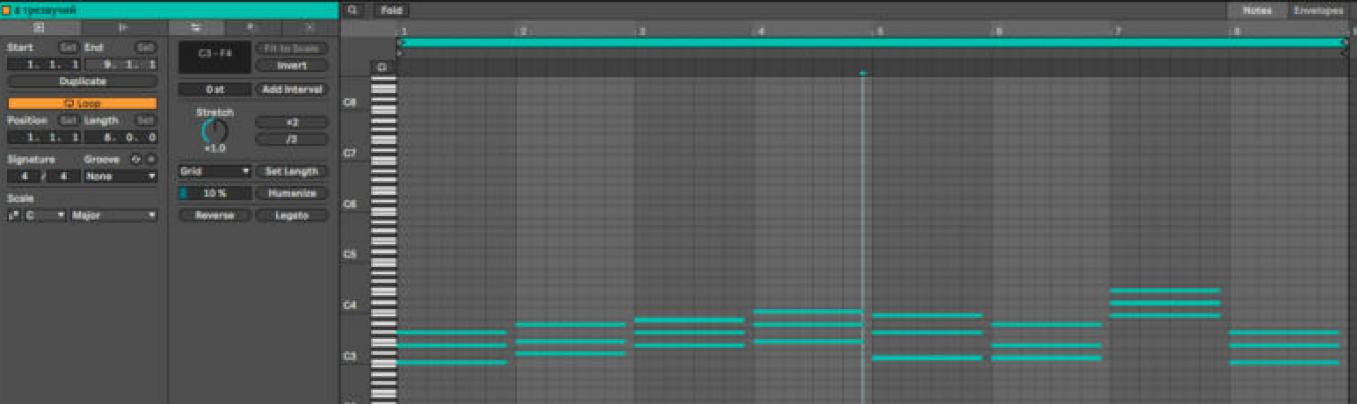The width and height of the screenshot is (1357, 404).
Task: Select the signature numerator field
Action: (x=24, y=176)
